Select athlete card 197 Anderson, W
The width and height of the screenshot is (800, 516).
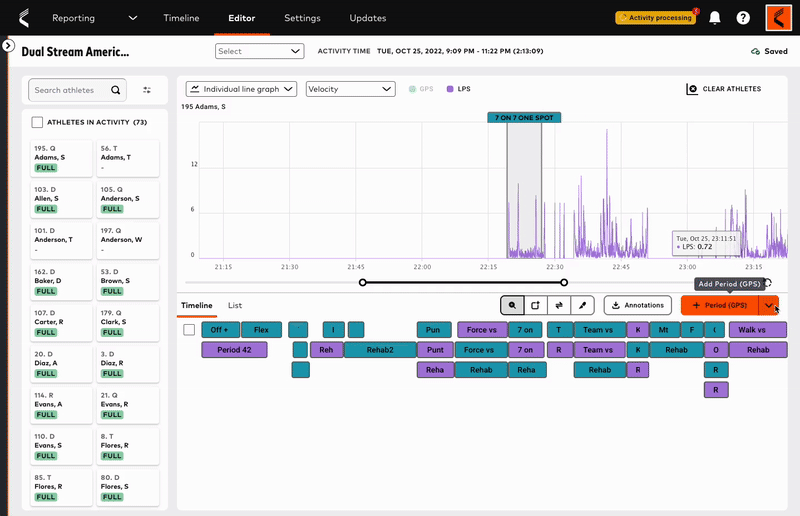[x=128, y=241]
